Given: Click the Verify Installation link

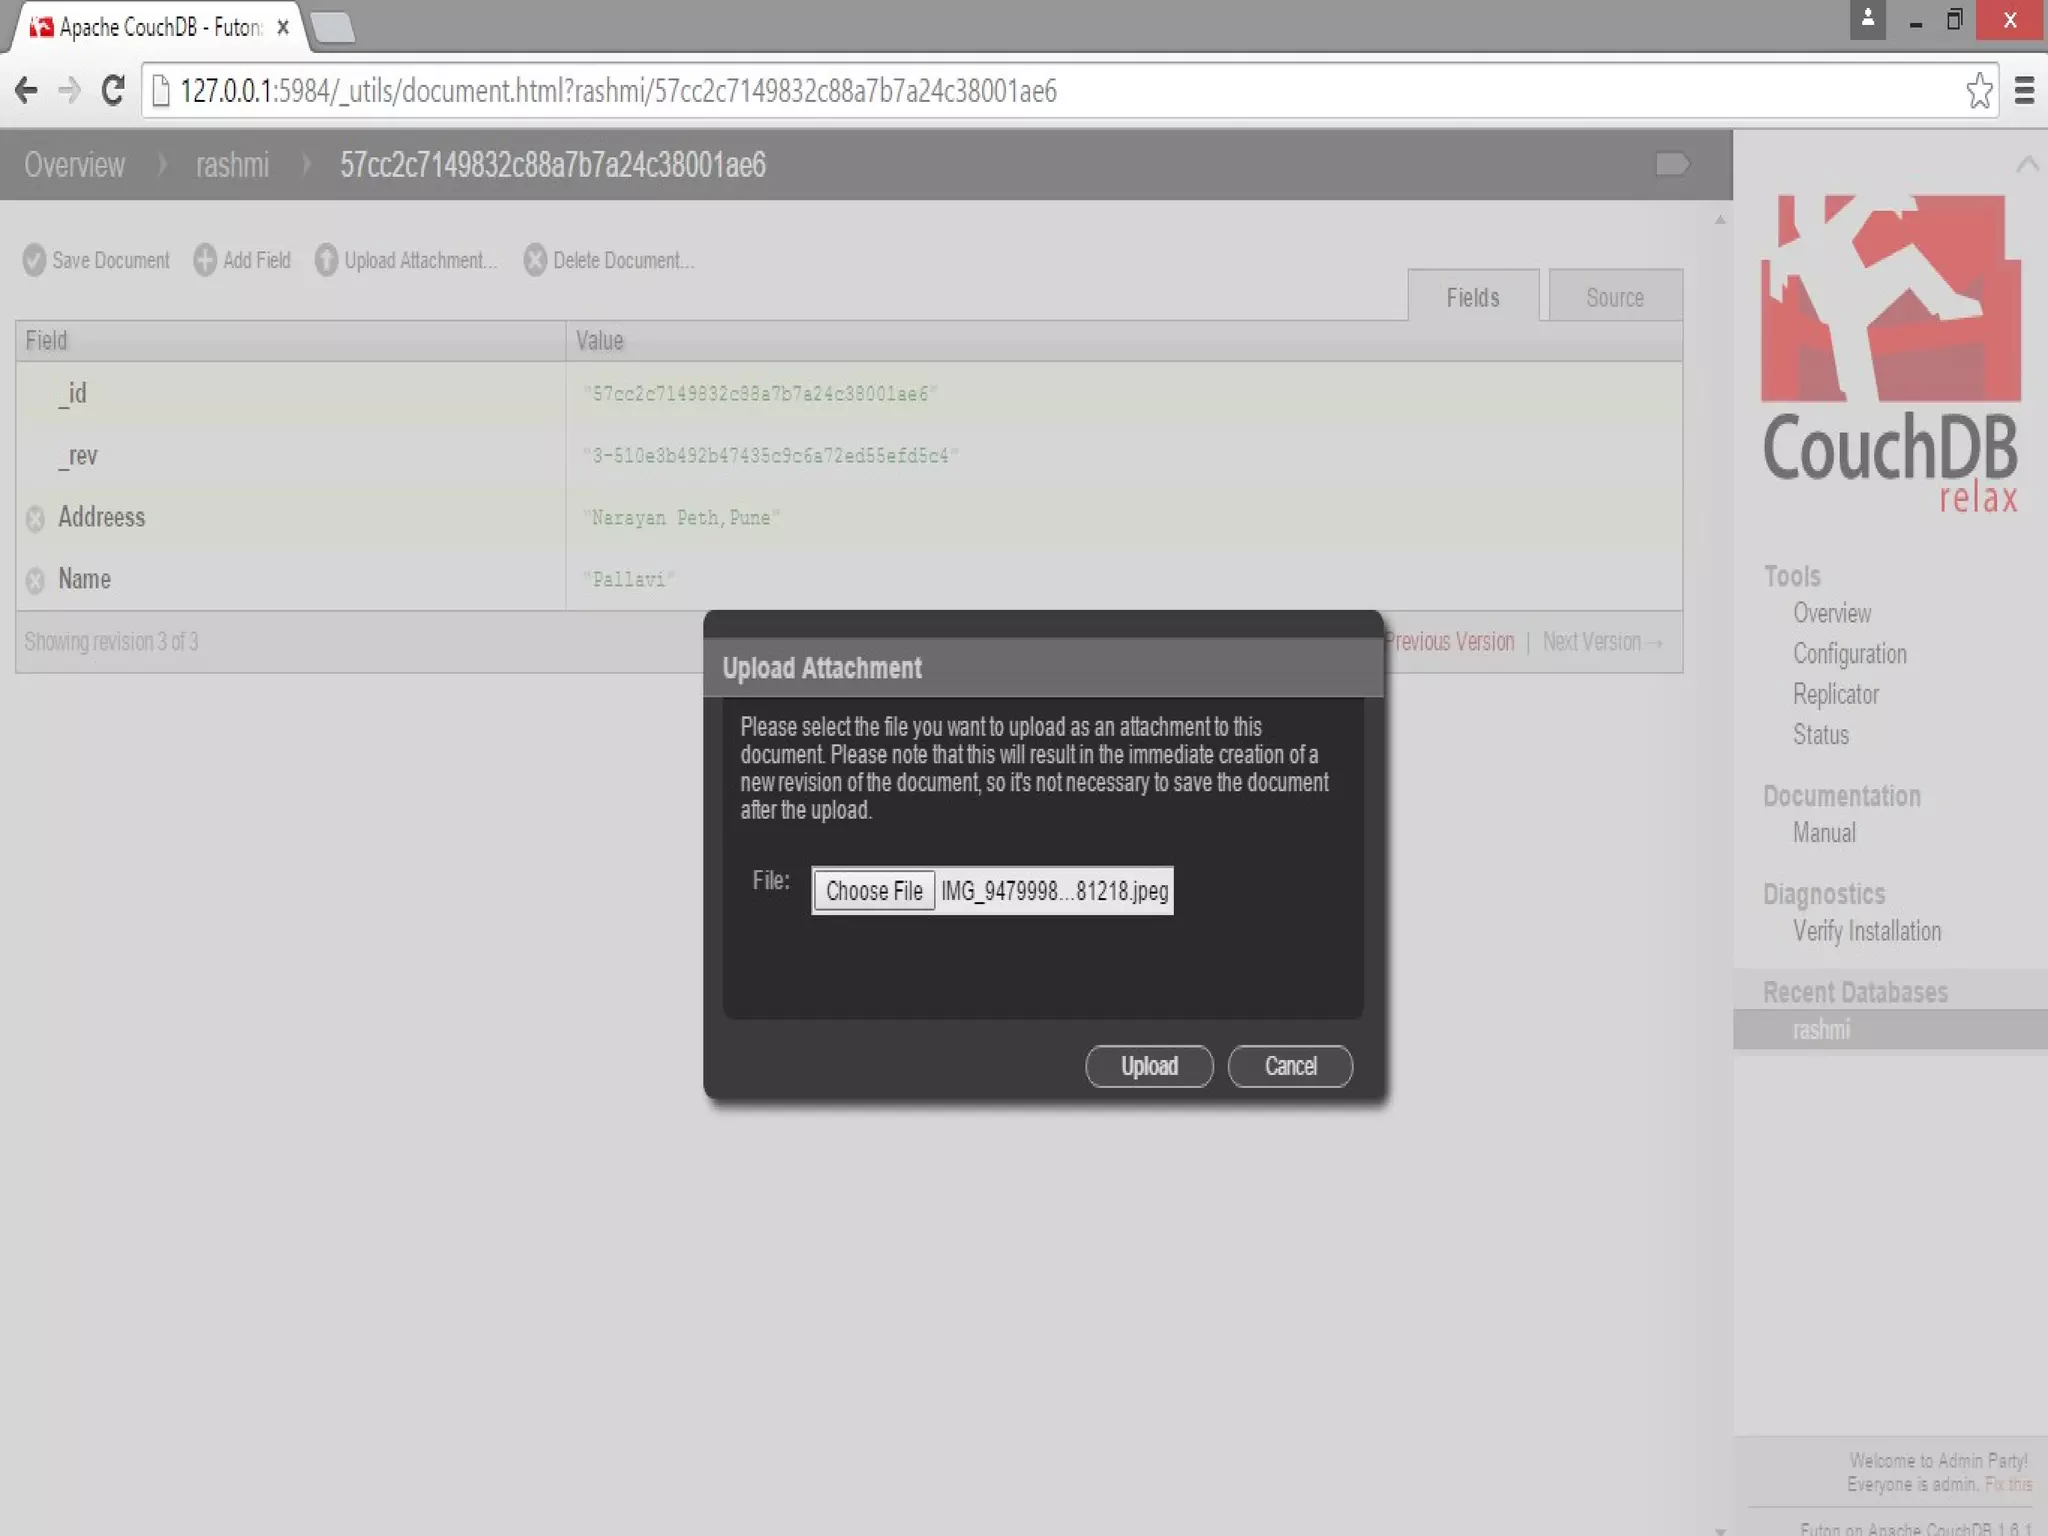Looking at the screenshot, I should pos(1866,931).
